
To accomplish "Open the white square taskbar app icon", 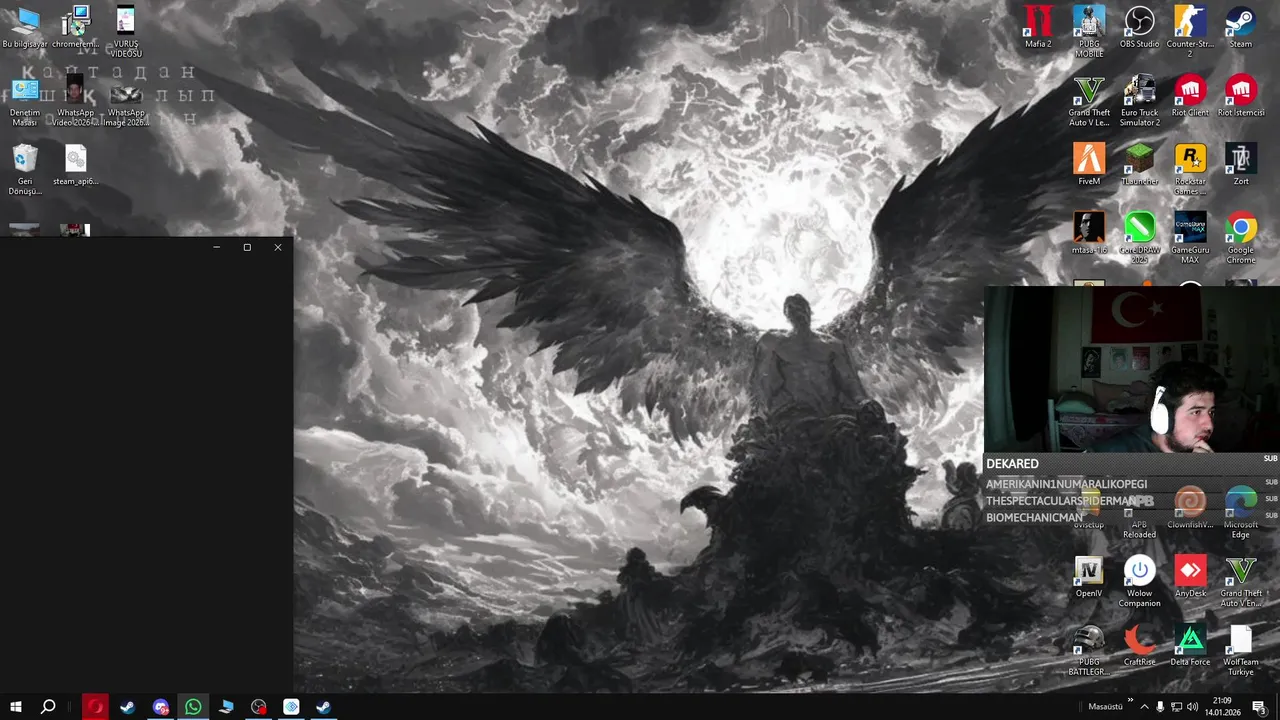I will coord(291,707).
